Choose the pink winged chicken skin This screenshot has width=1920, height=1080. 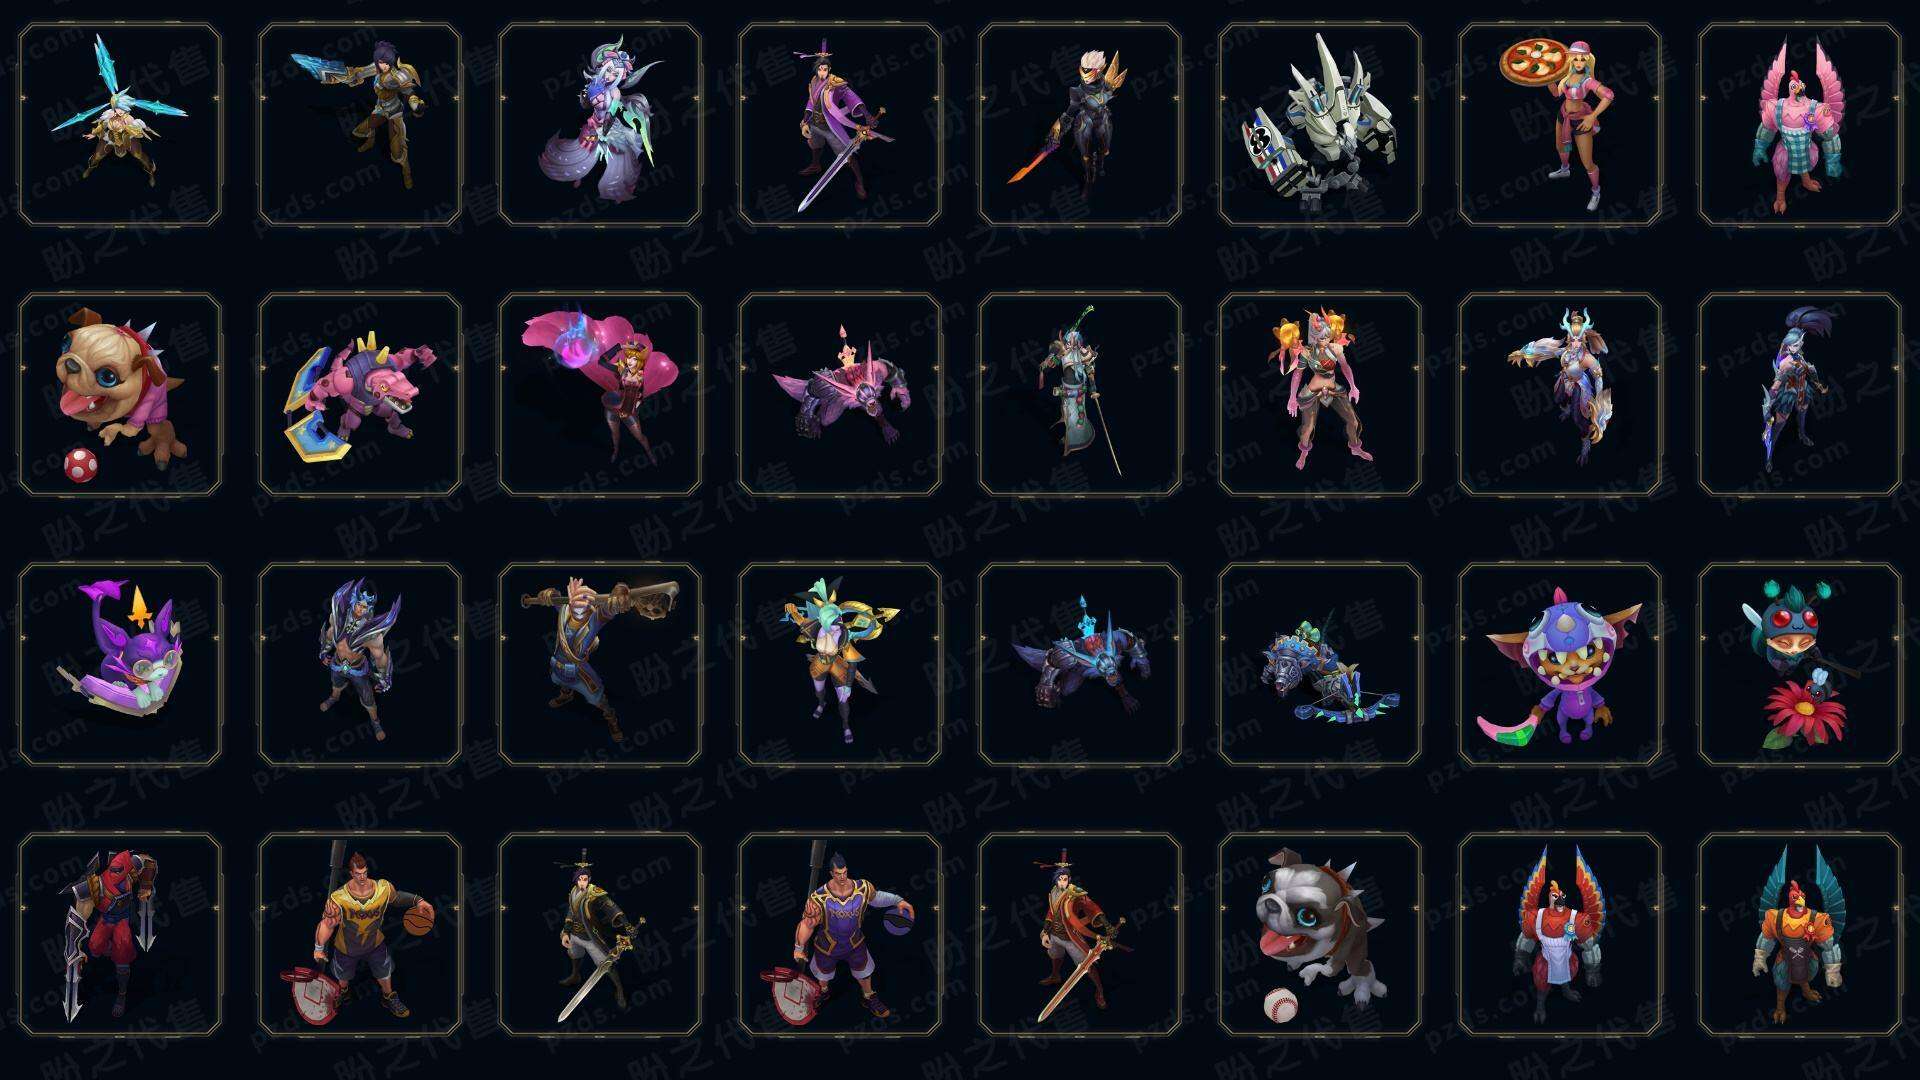(x=1800, y=125)
